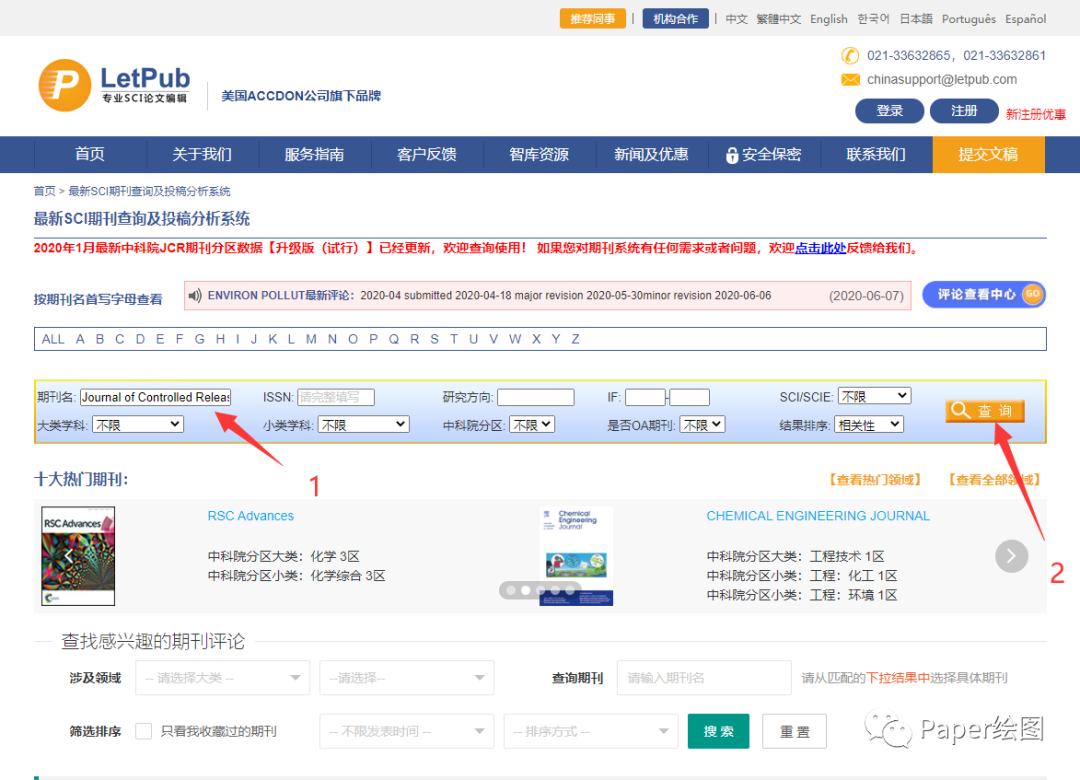Click the 查询期刊 journal name input
This screenshot has width=1080, height=780.
704,678
